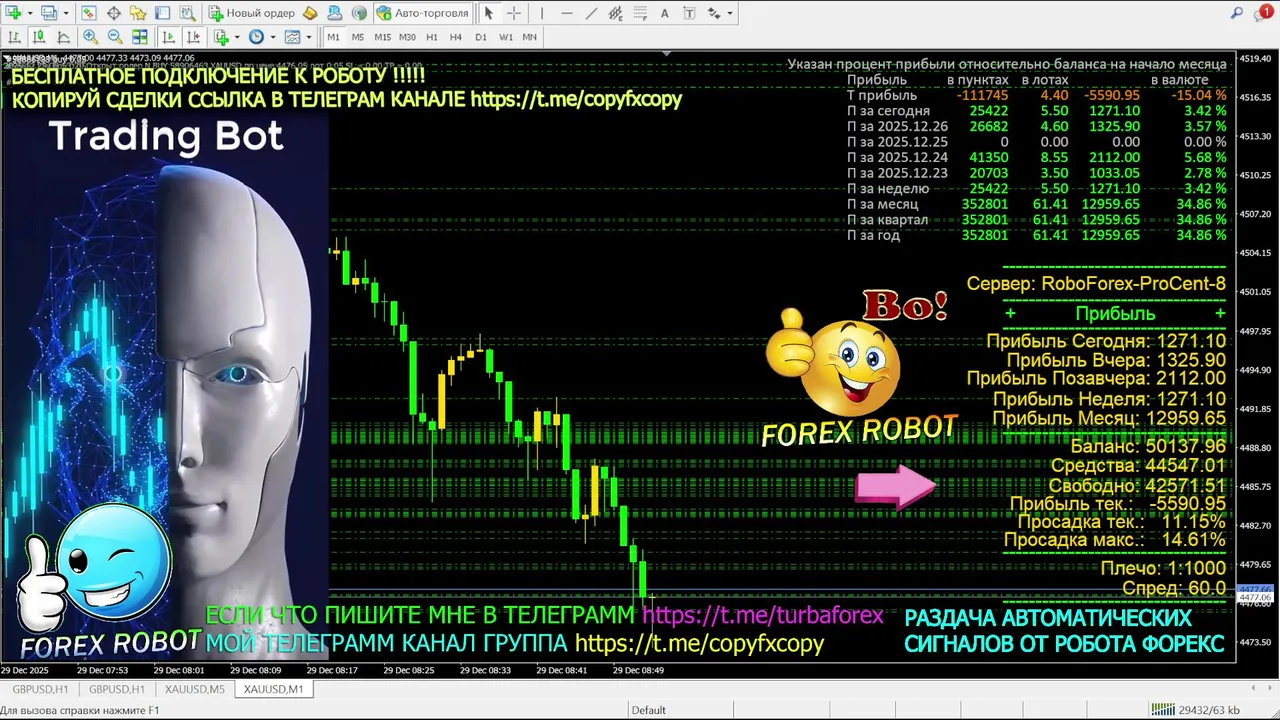Expand the Profiles dropdown arrow

point(66,13)
